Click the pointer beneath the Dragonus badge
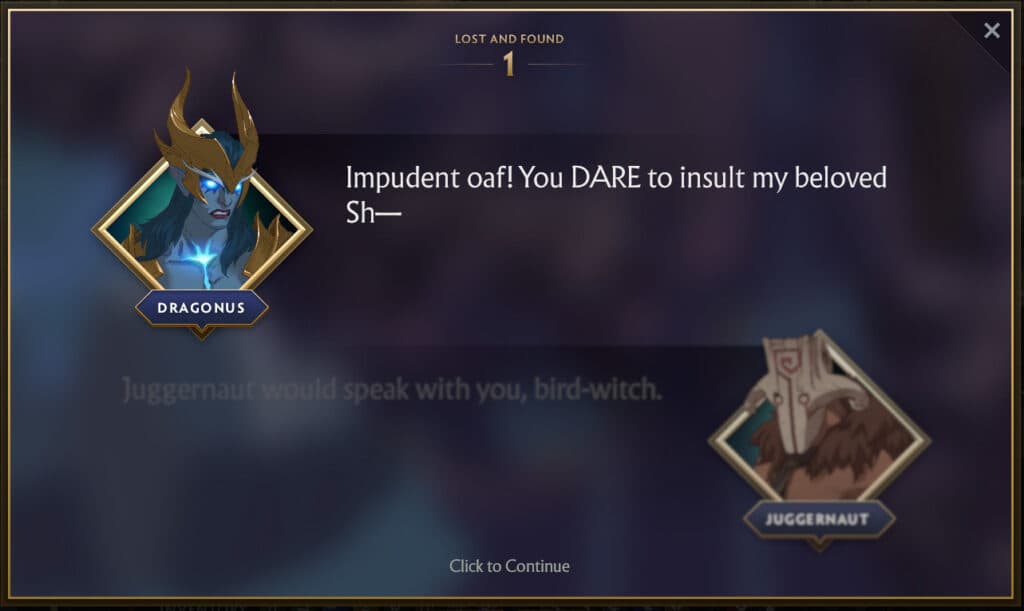 201,332
